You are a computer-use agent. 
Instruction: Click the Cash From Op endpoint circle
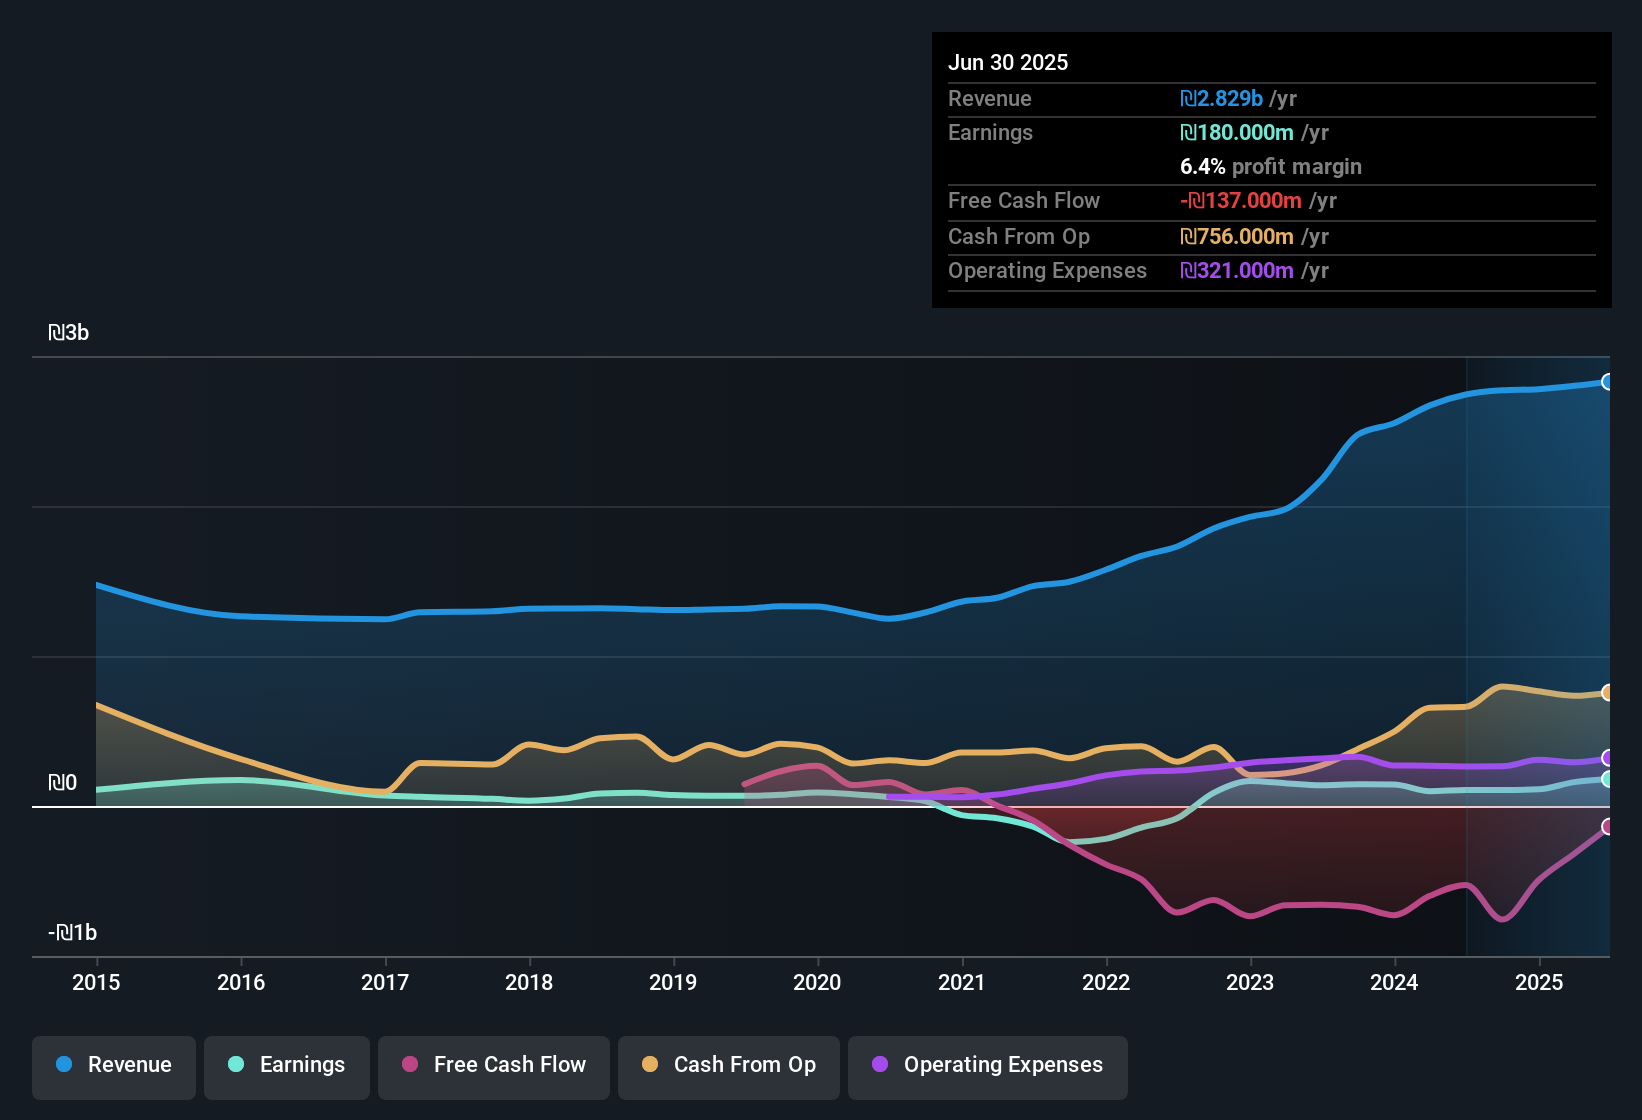point(1608,692)
